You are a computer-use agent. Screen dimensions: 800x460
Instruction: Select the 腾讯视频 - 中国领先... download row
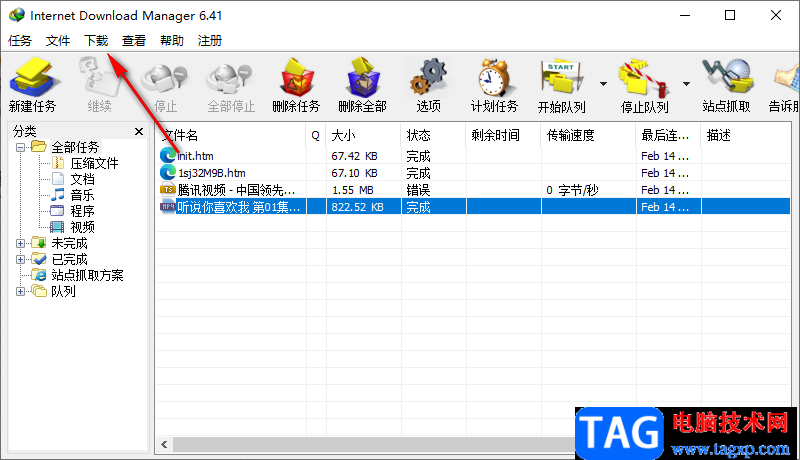pyautogui.click(x=473, y=190)
